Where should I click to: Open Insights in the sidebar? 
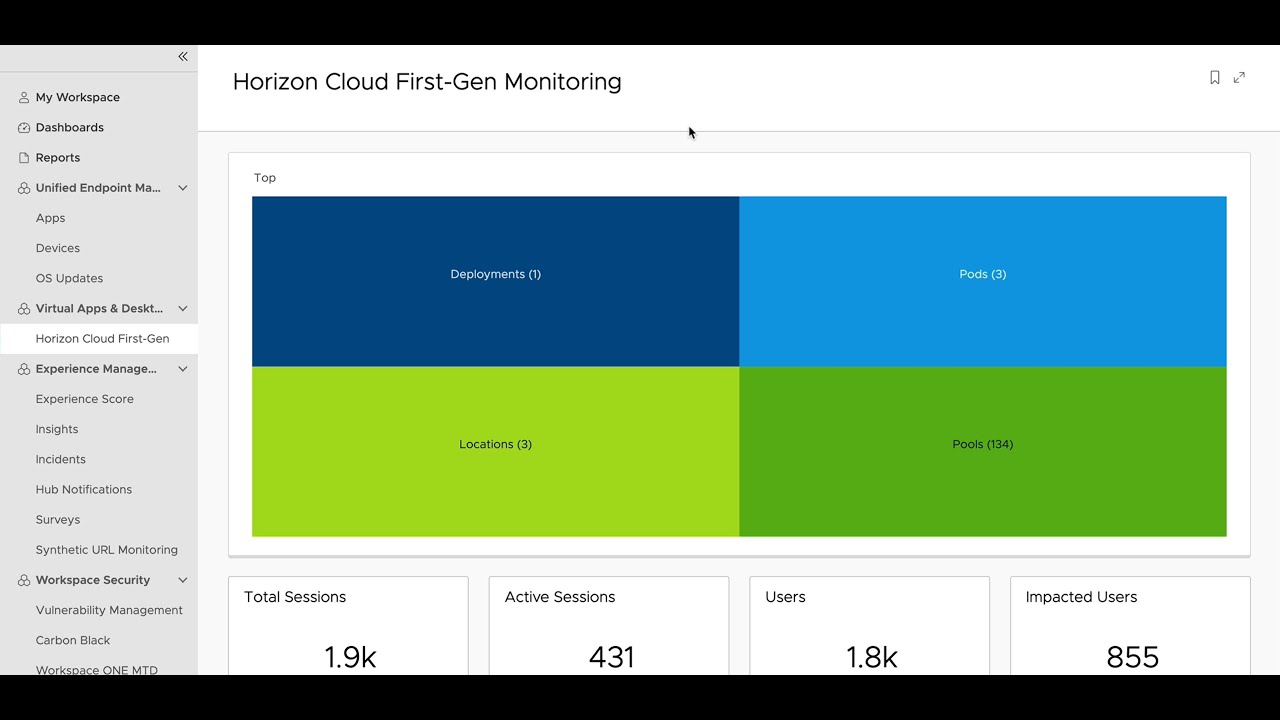coord(57,429)
